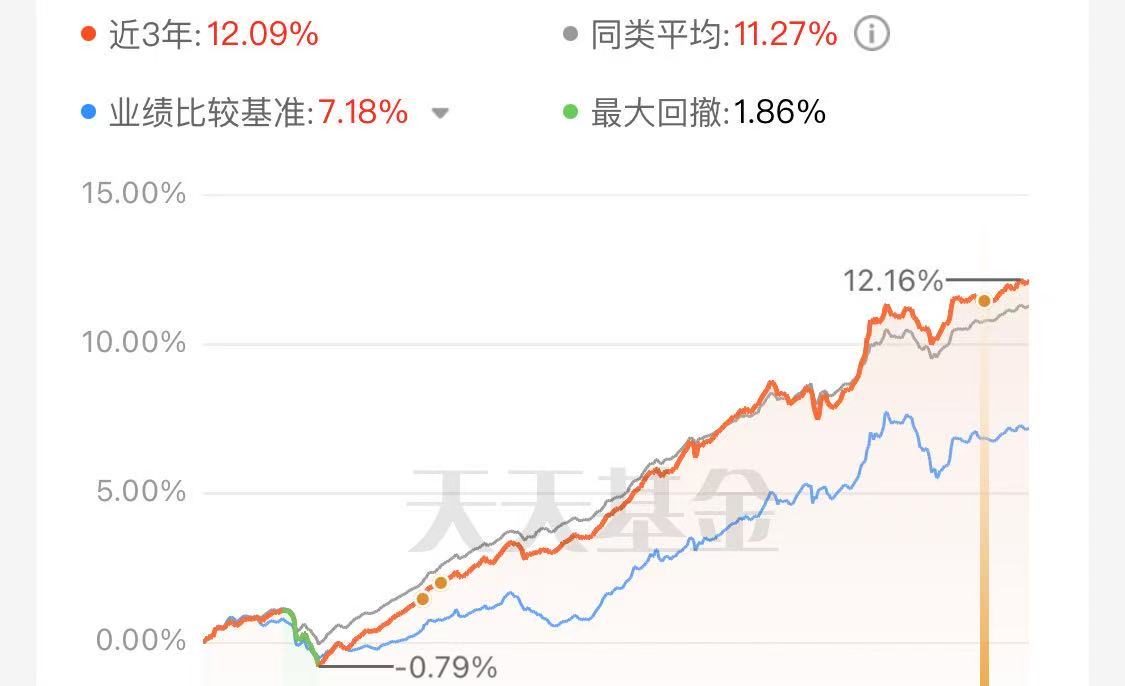Image resolution: width=1125 pixels, height=686 pixels.
Task: Select the green 最大回撤 legend dot
Action: tap(570, 112)
